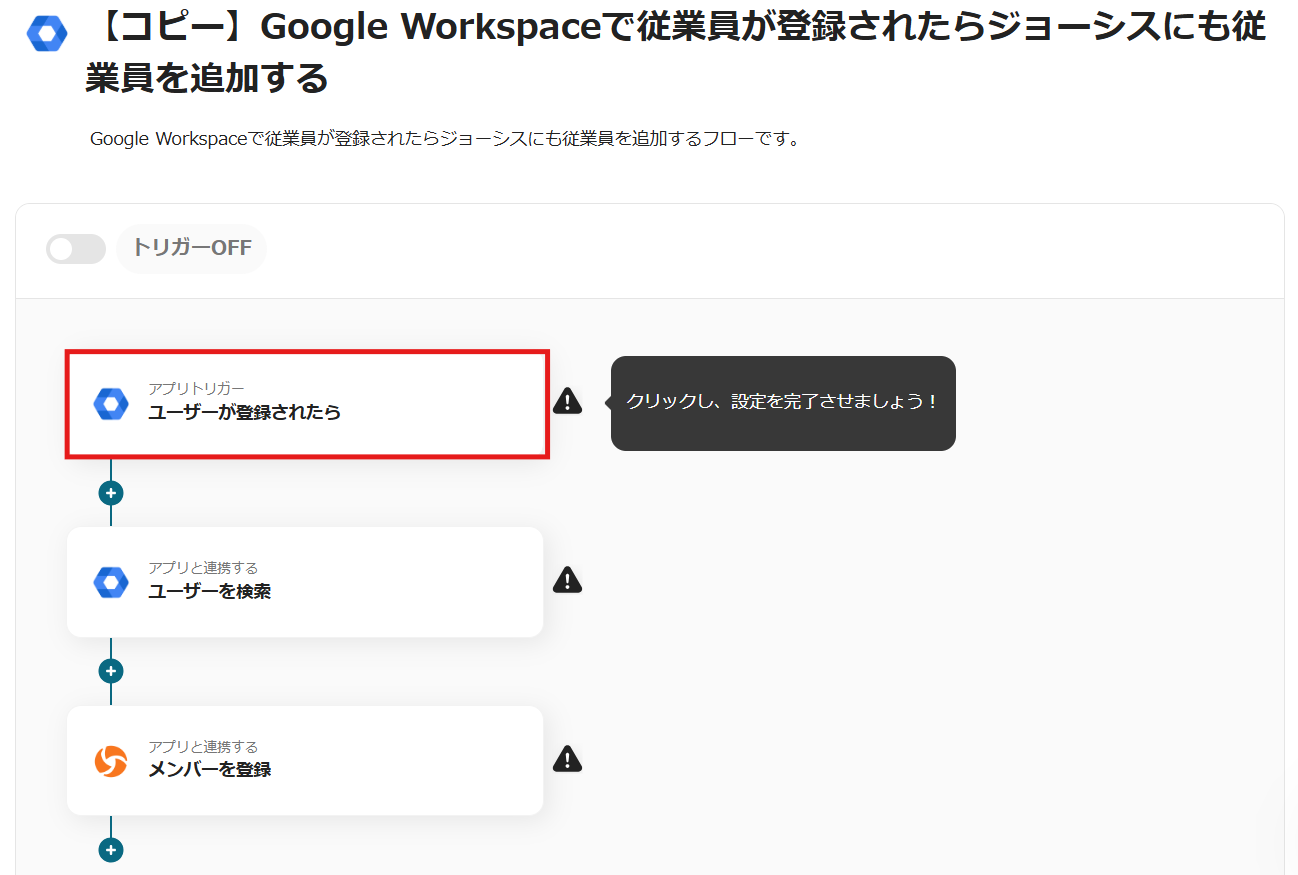Click the warning icon next to メンバーを登録

[567, 759]
